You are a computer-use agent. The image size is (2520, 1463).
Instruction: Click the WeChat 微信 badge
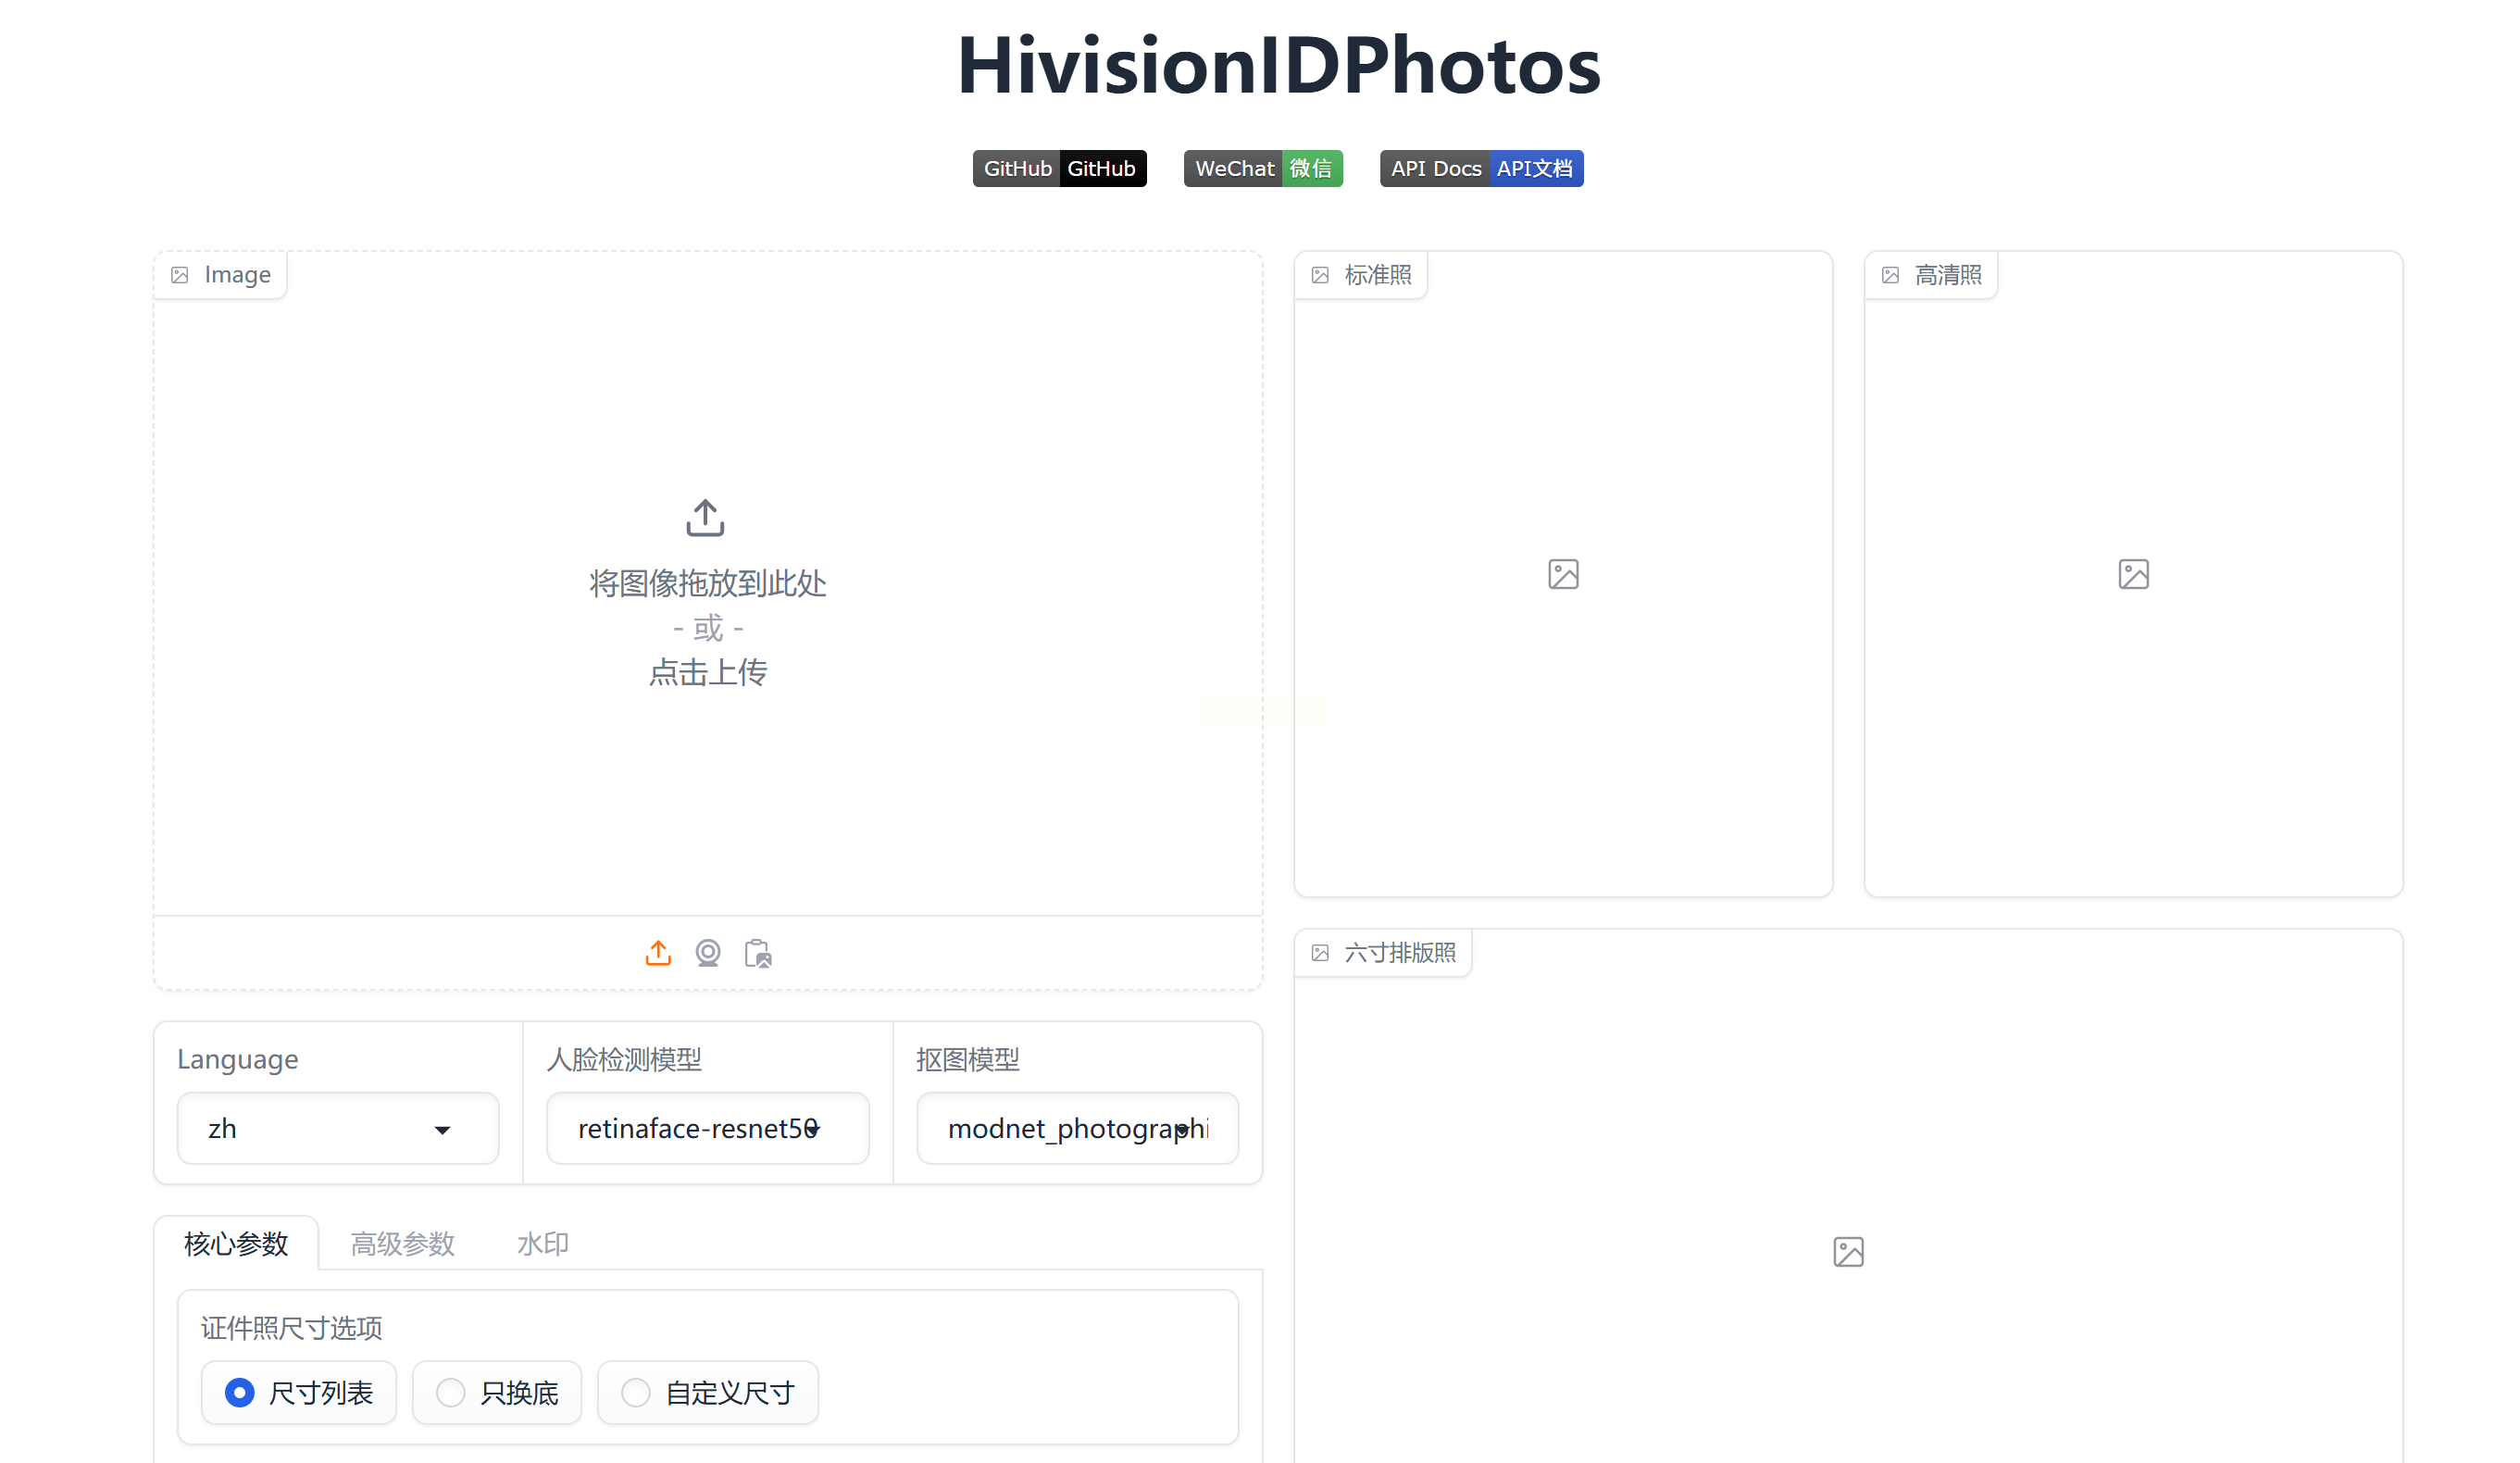coord(1262,168)
